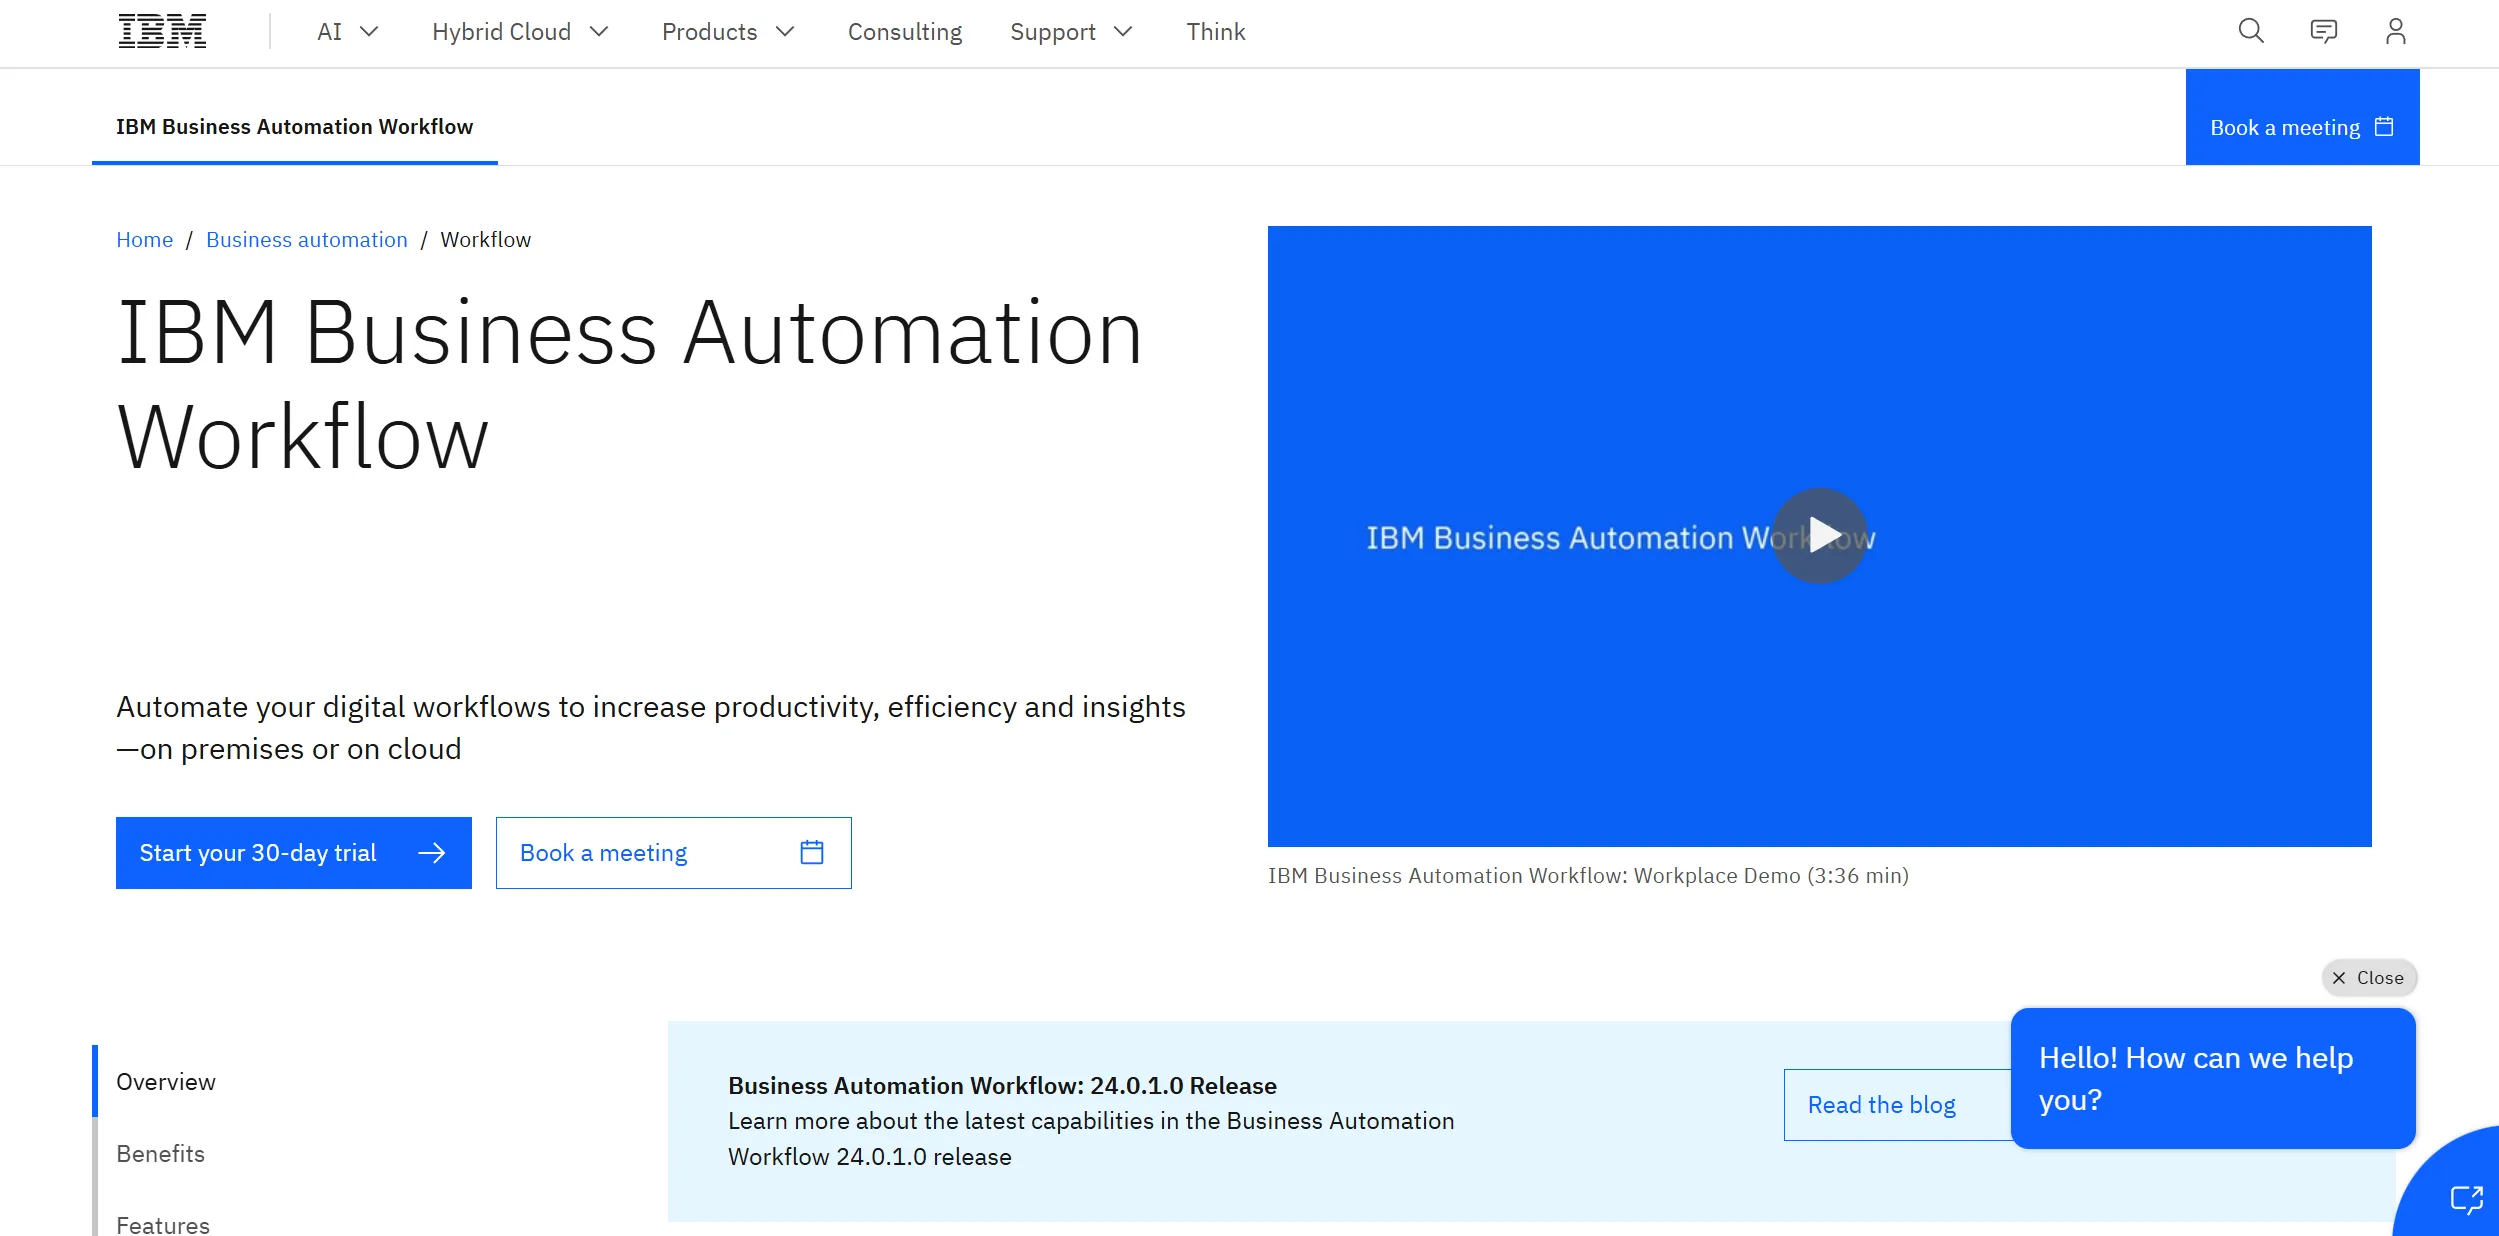
Task: Switch to the Benefits section tab
Action: [x=160, y=1153]
